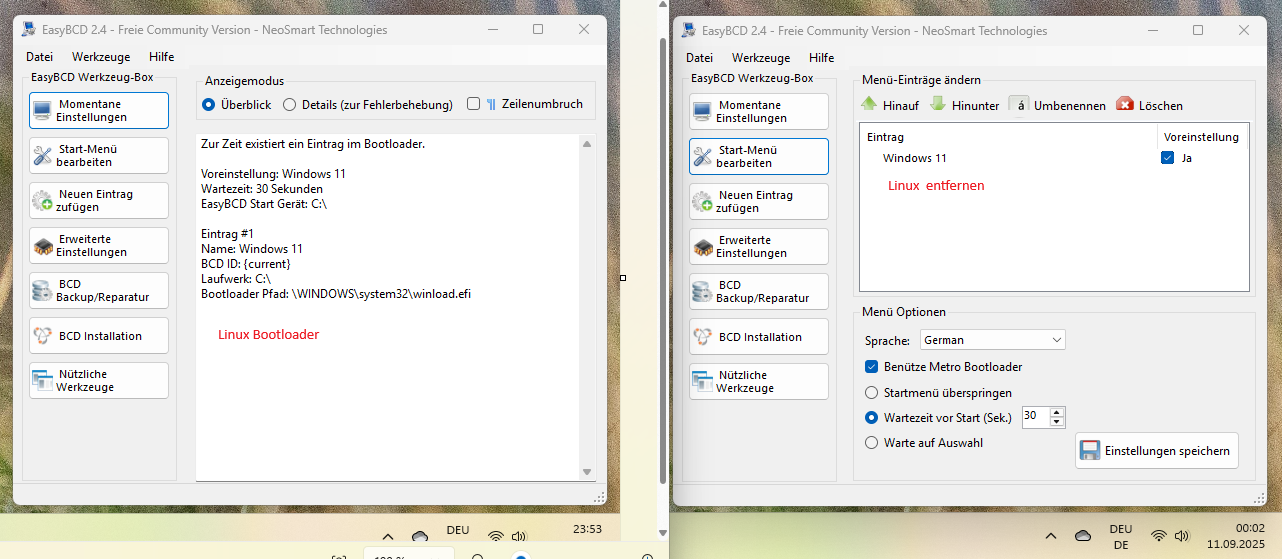The height and width of the screenshot is (559, 1282).
Task: Click the cloud tray icon on the left taskbar
Action: 420,537
